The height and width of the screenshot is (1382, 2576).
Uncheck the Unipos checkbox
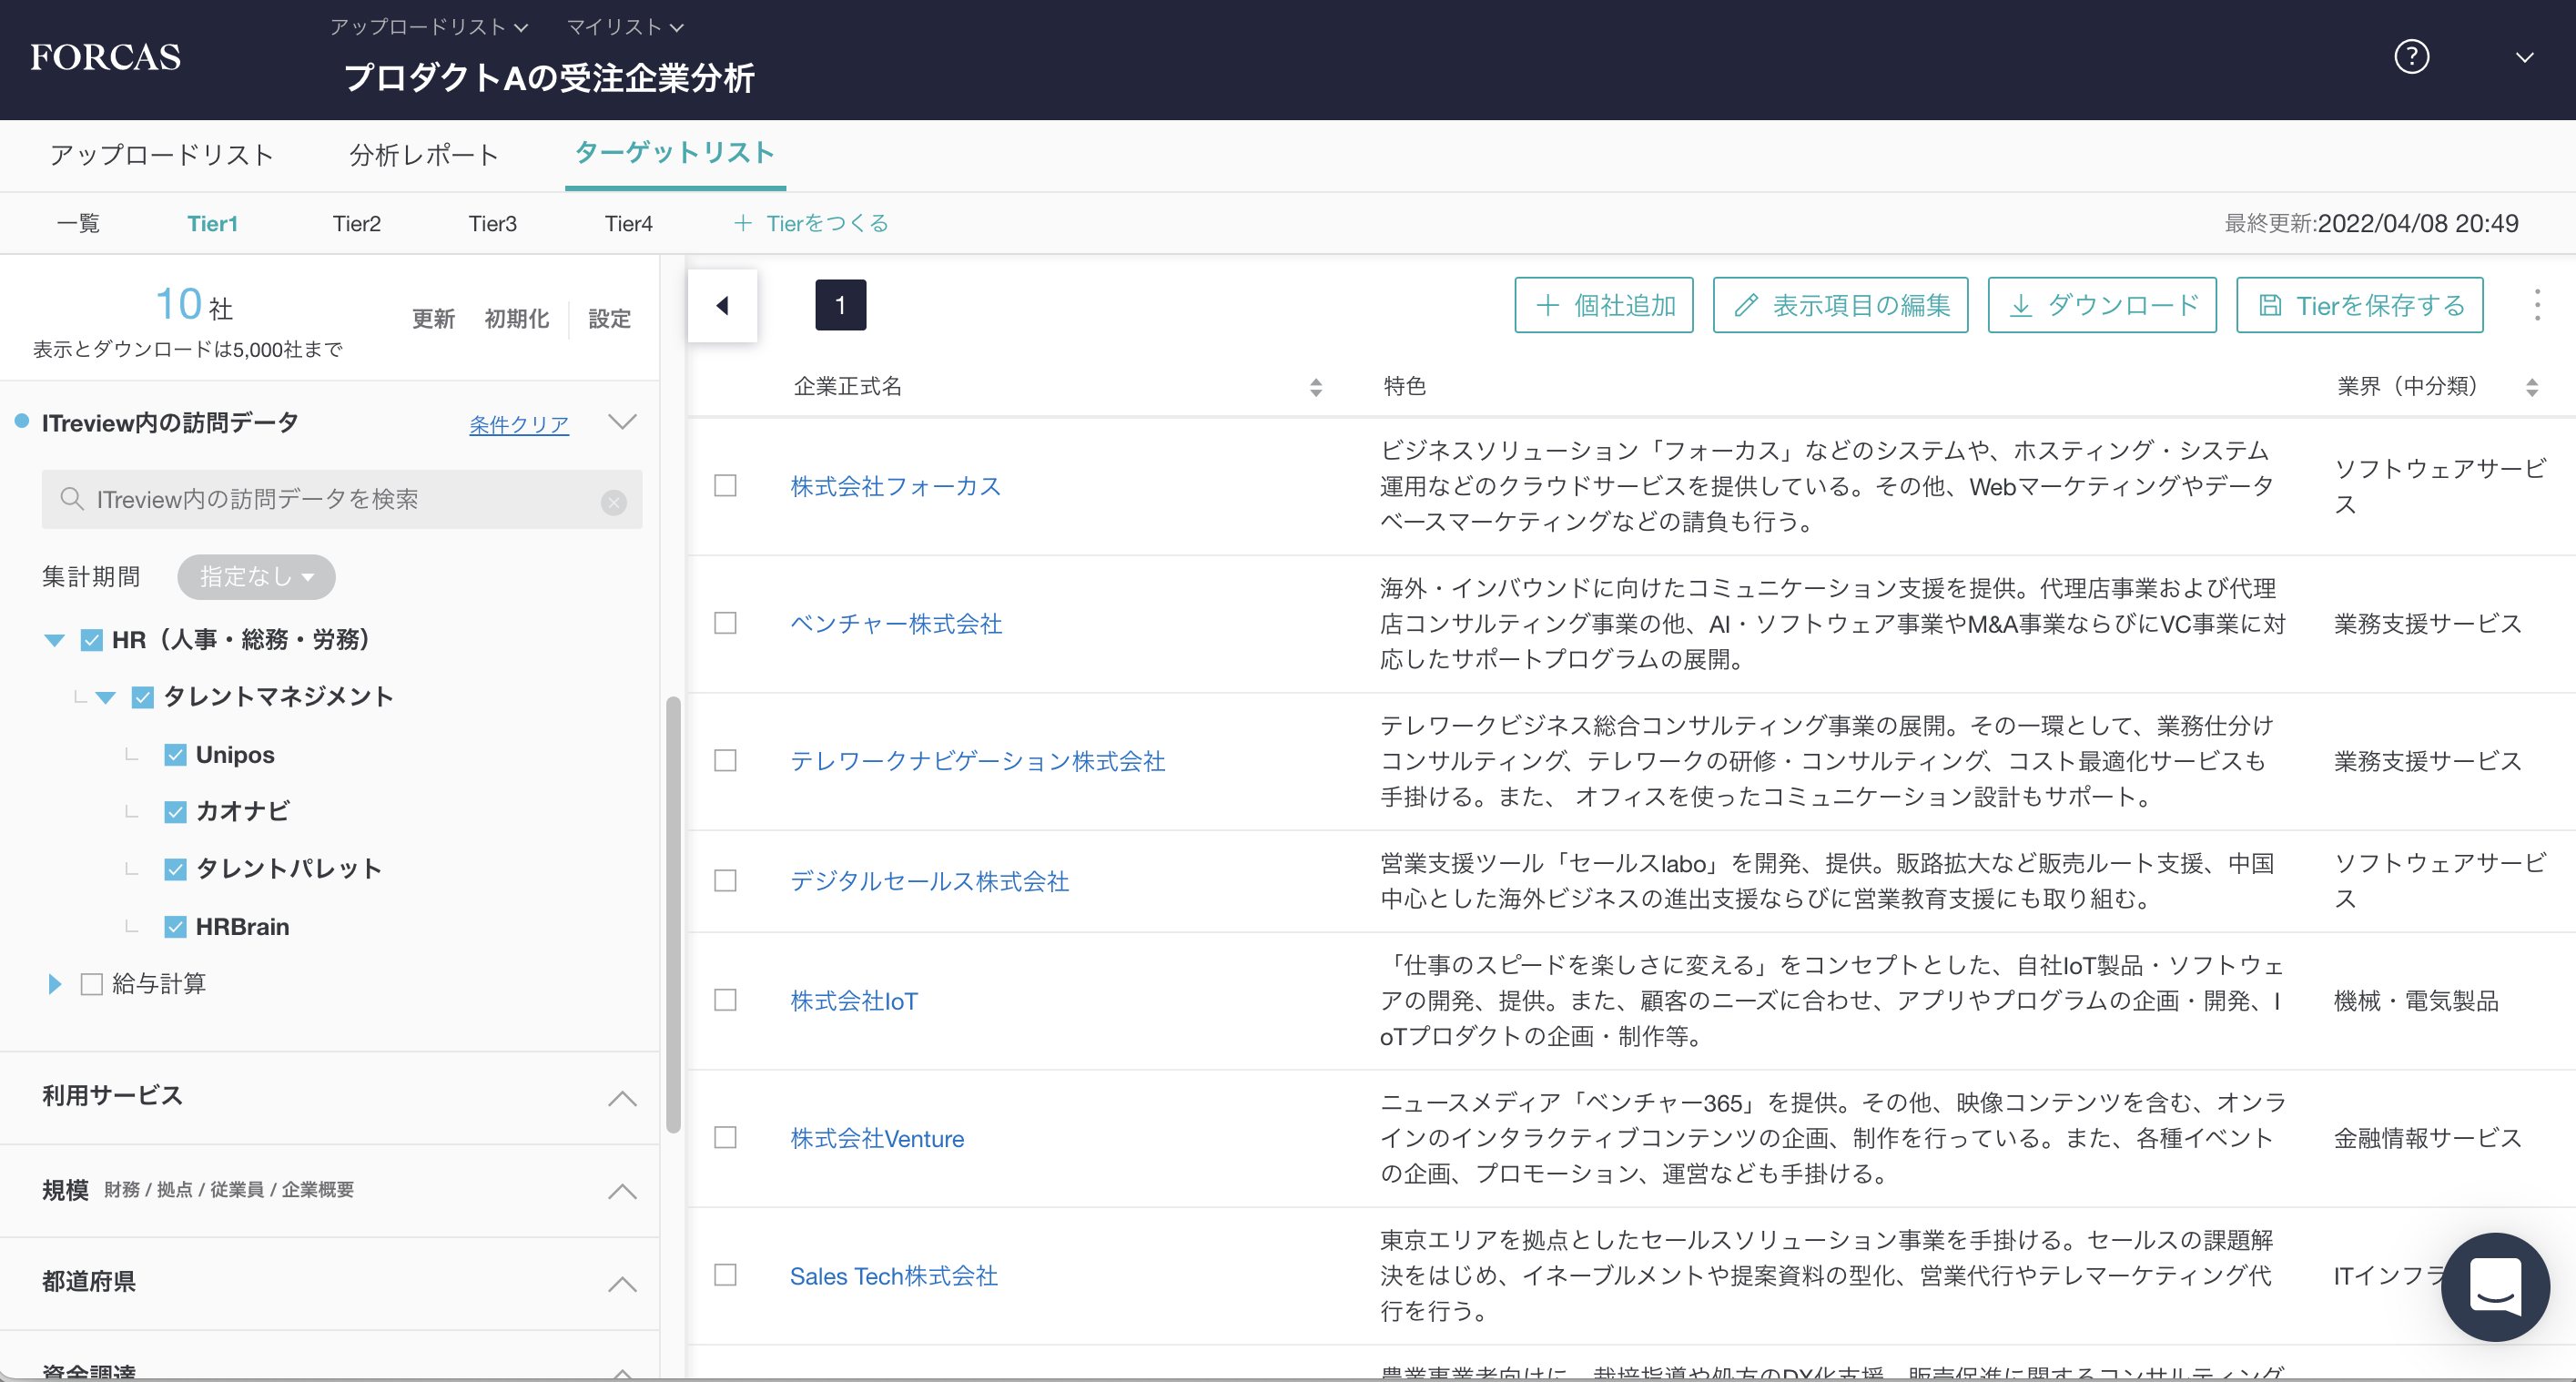coord(176,755)
